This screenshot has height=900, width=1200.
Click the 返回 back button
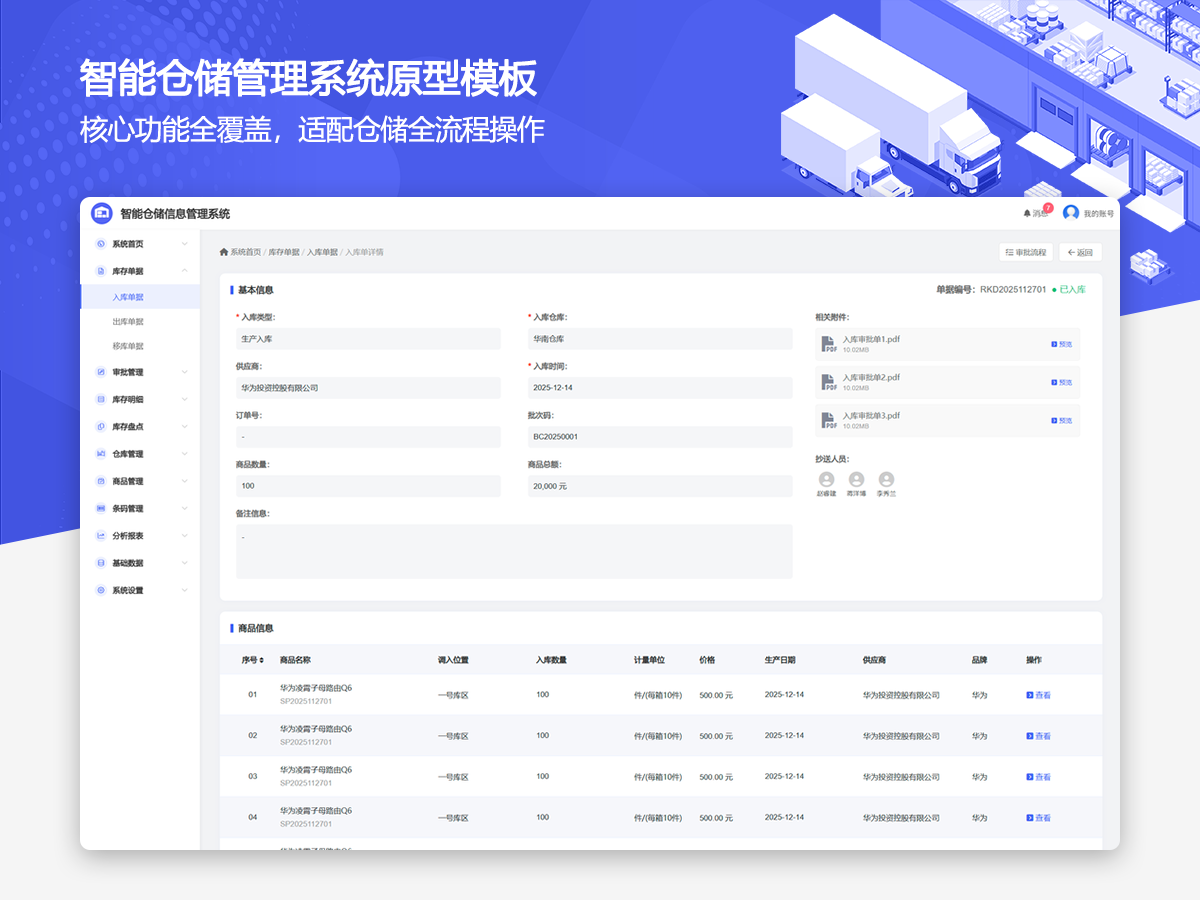click(x=1080, y=252)
